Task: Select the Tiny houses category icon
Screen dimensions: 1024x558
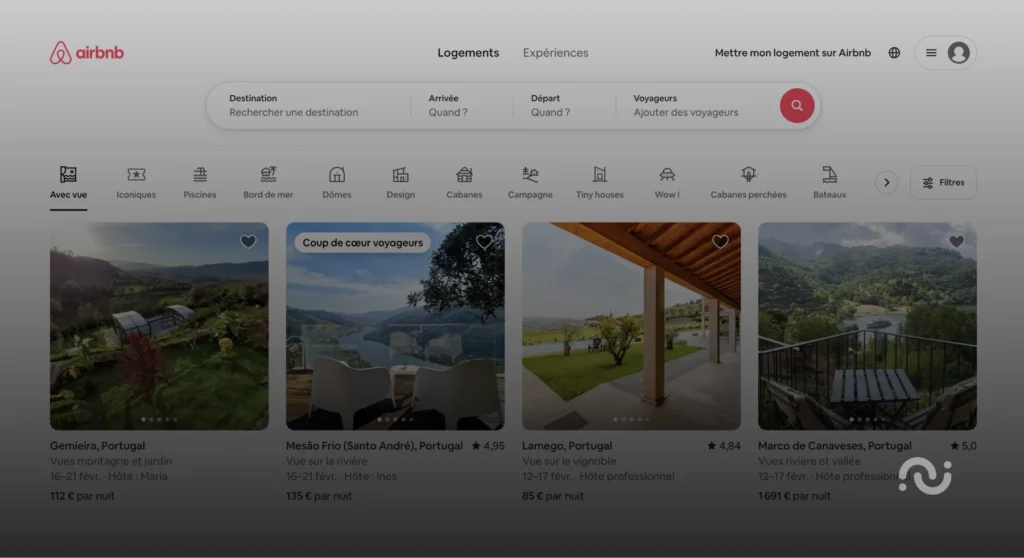Action: click(x=600, y=174)
